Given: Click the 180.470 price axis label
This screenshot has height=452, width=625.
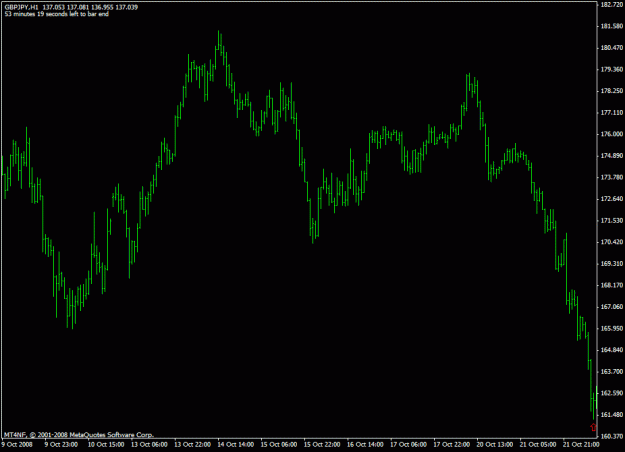Looking at the screenshot, I should coord(611,48).
